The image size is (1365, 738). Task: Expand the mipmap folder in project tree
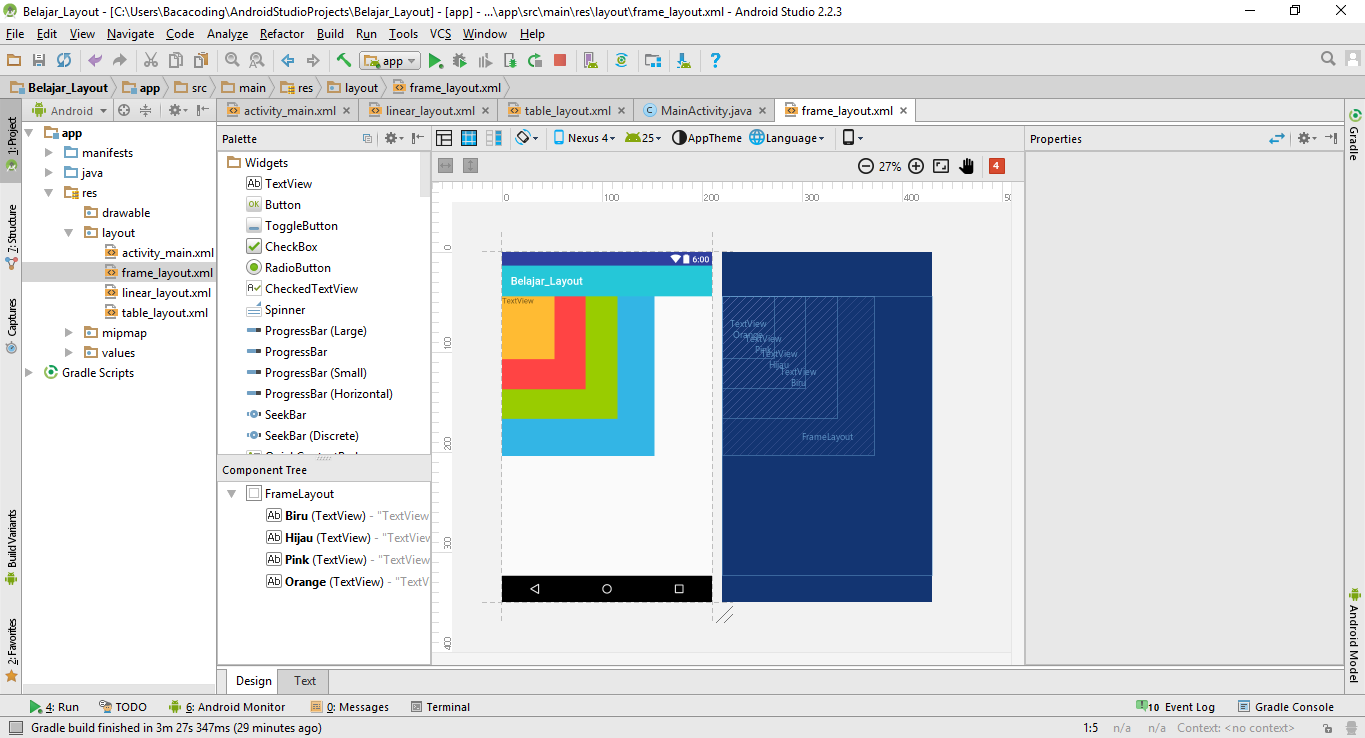pyautogui.click(x=68, y=333)
